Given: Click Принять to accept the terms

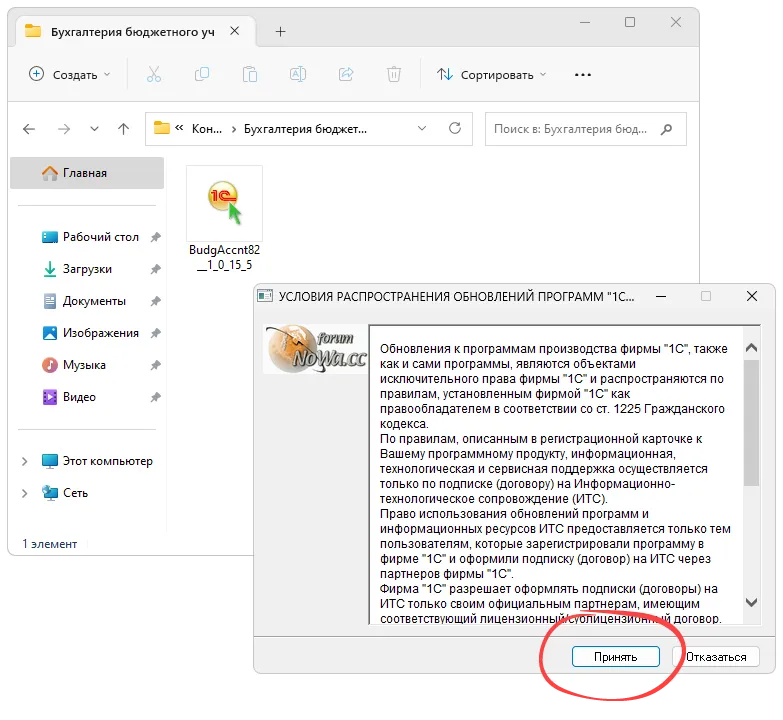Looking at the screenshot, I should point(615,657).
